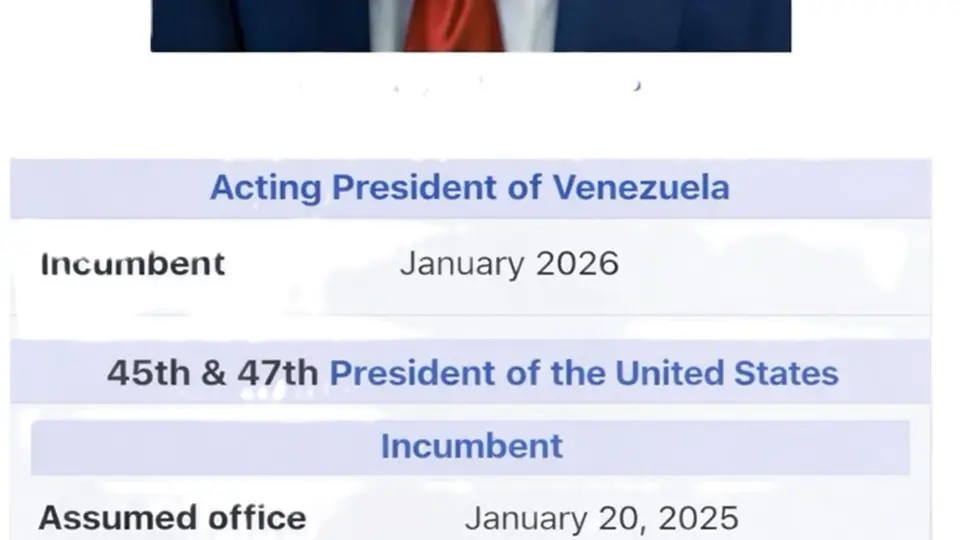Click the Assumed office label

[x=172, y=518]
